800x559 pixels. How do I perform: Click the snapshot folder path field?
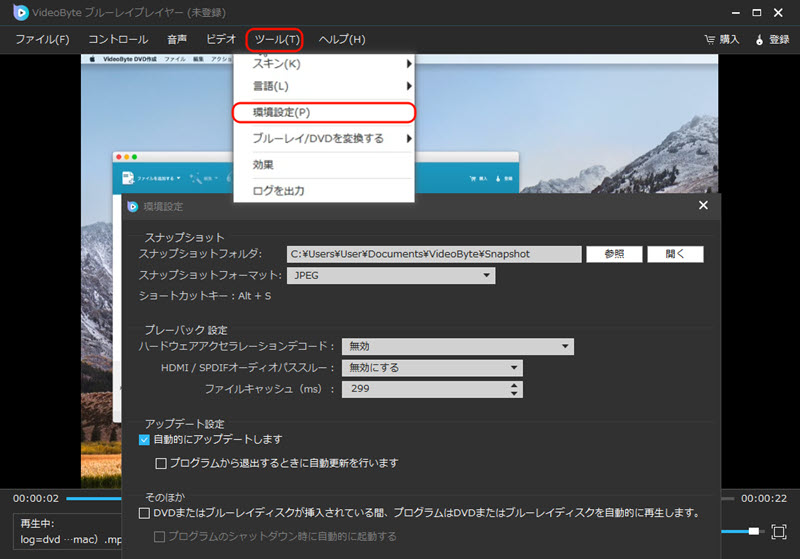click(434, 254)
